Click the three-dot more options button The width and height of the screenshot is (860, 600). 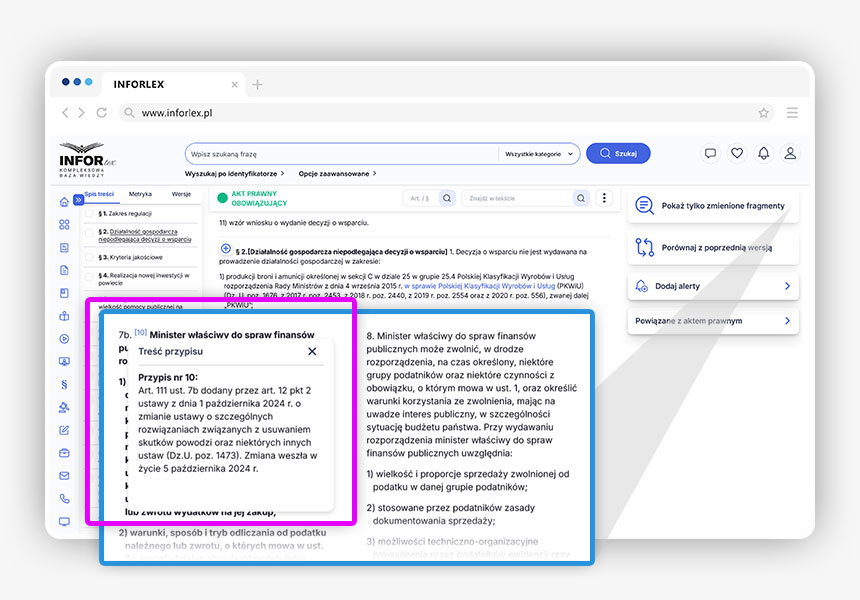tap(604, 198)
